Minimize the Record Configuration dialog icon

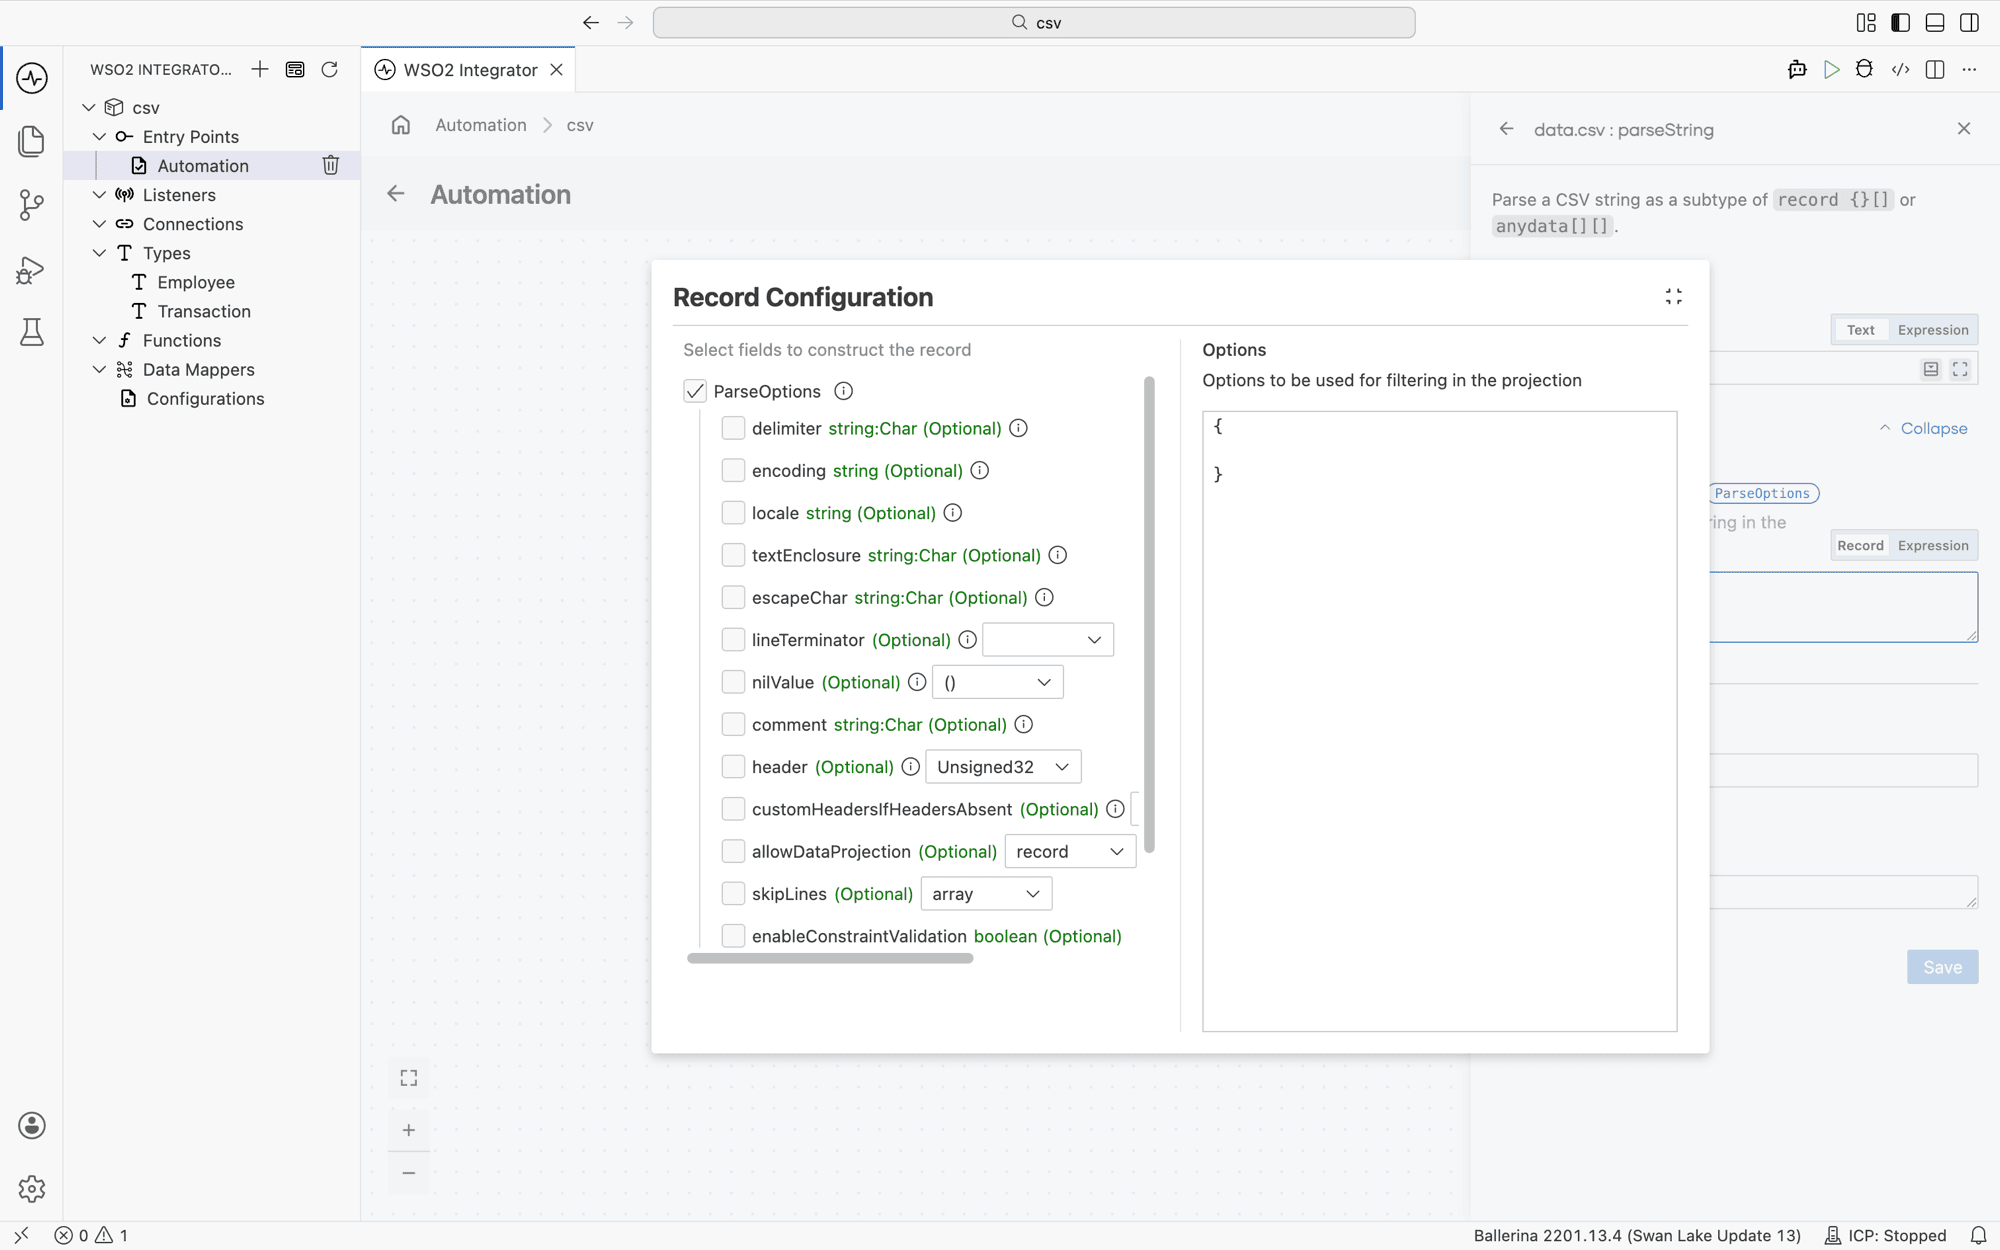click(1673, 296)
